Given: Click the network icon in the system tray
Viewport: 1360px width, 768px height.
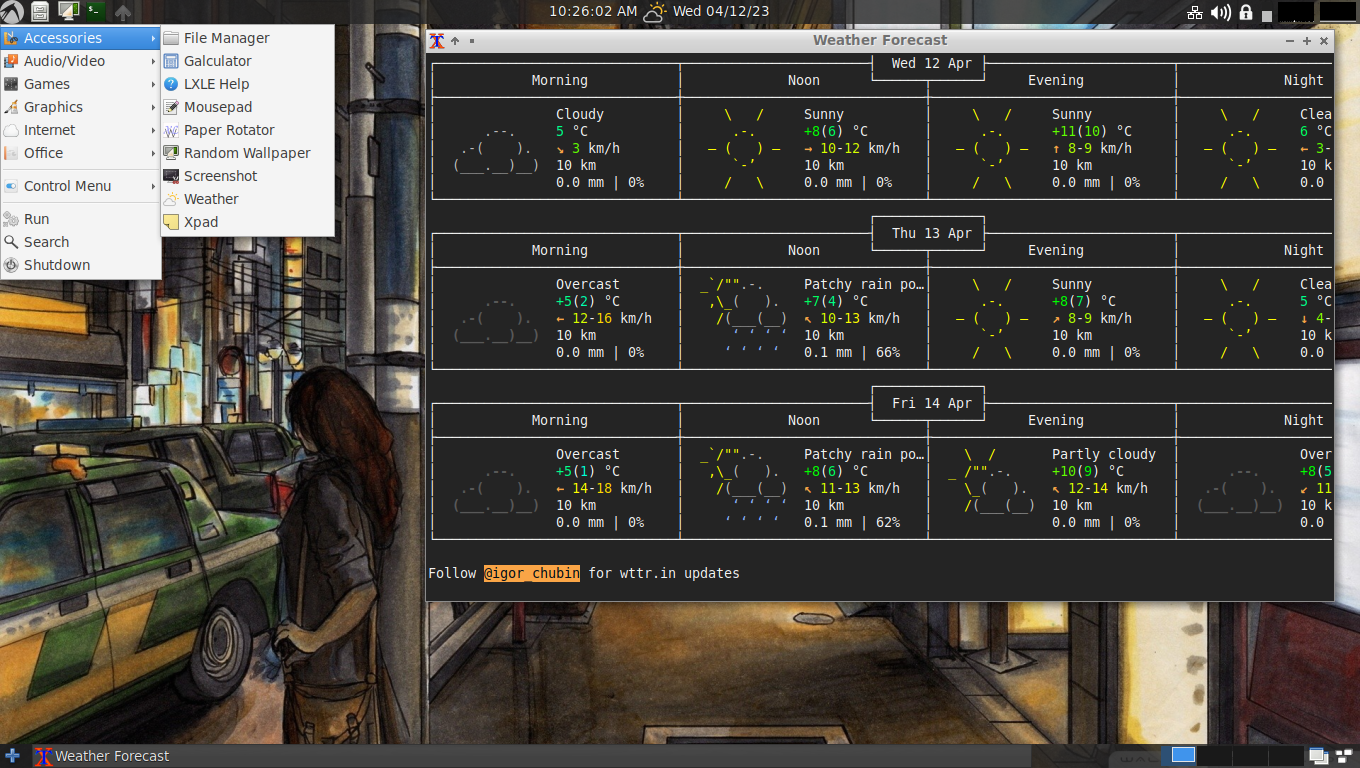Looking at the screenshot, I should [1194, 12].
